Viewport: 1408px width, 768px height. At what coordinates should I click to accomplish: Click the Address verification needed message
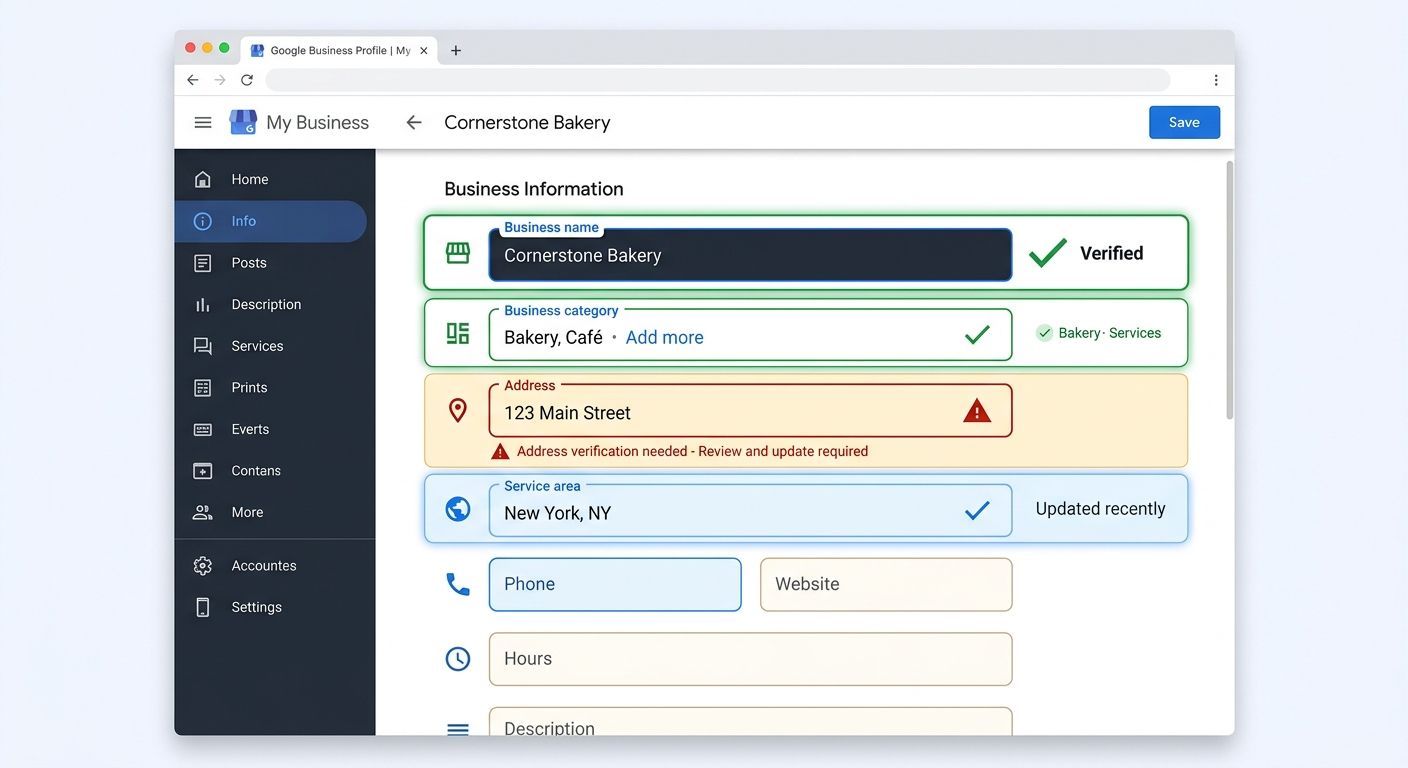click(x=681, y=451)
